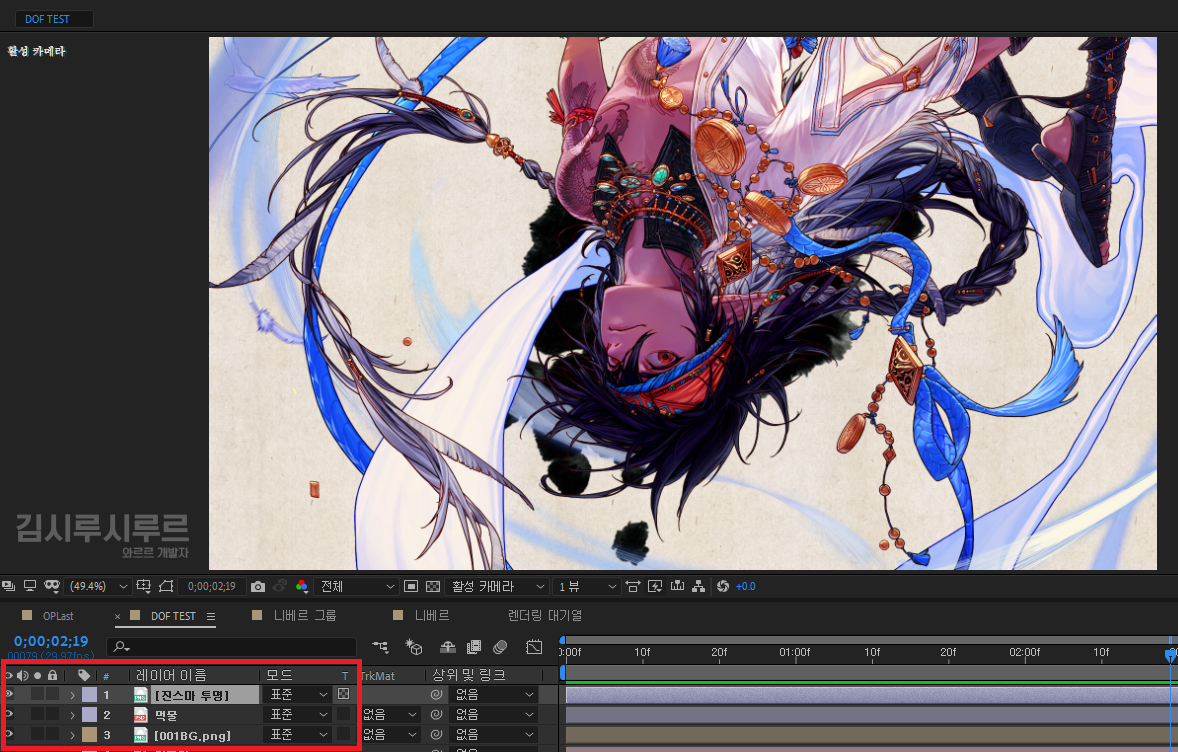Click the timeline layer search field
The image size is (1178, 752).
click(x=233, y=646)
